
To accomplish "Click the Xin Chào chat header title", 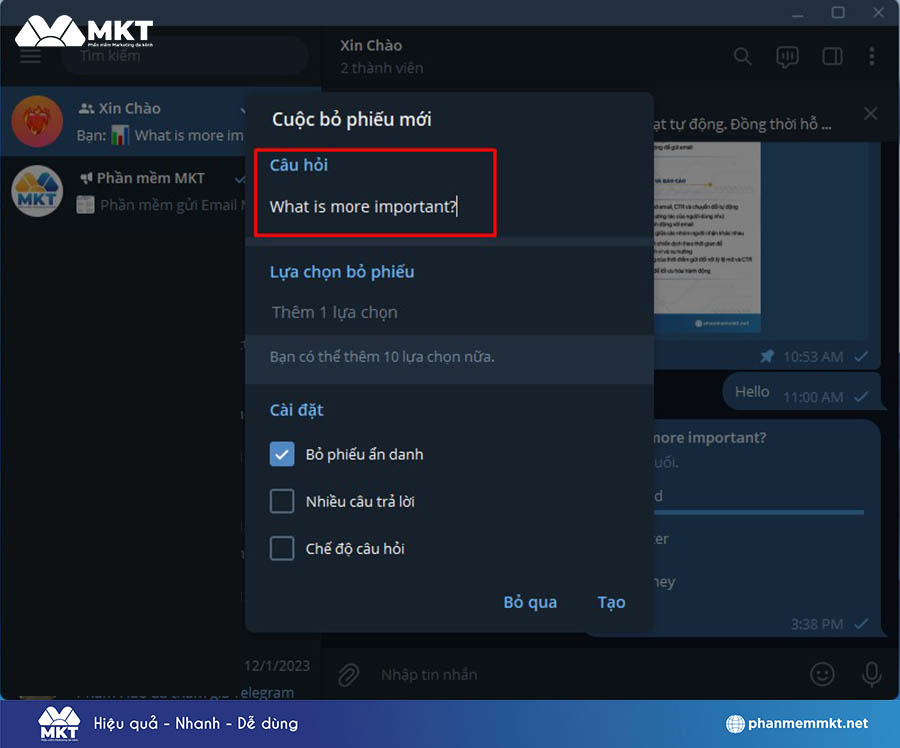I will click(371, 46).
